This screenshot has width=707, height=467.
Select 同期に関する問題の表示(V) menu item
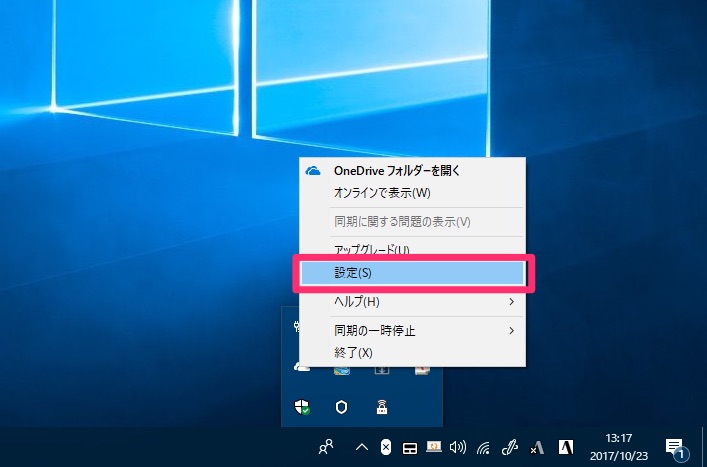coord(413,222)
